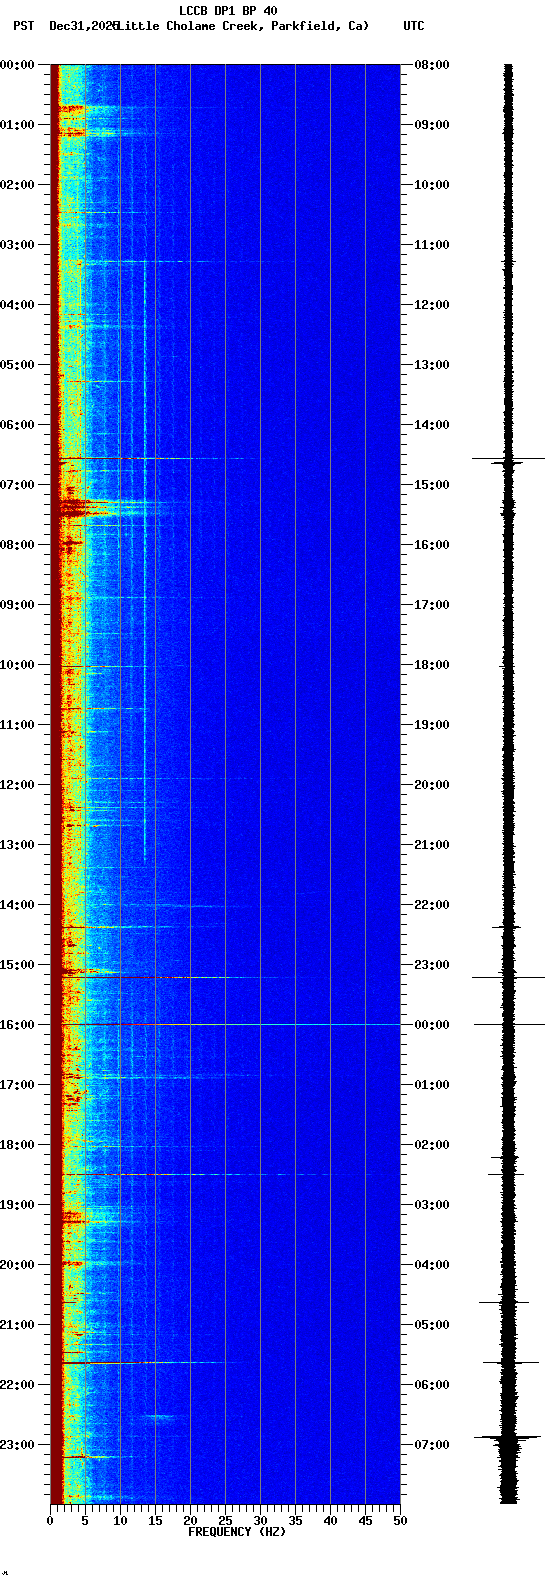Click the PST time label '02:00'
The height and width of the screenshot is (1584, 552).
click(17, 185)
